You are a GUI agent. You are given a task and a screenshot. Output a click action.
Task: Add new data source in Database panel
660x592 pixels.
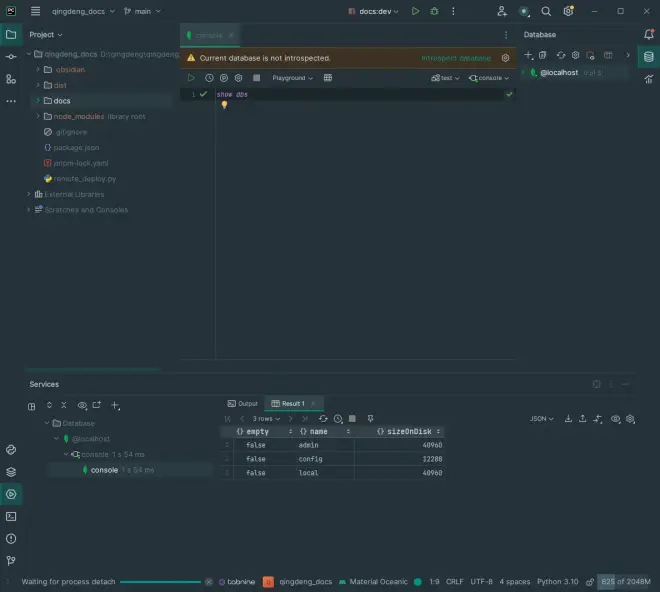(x=528, y=55)
